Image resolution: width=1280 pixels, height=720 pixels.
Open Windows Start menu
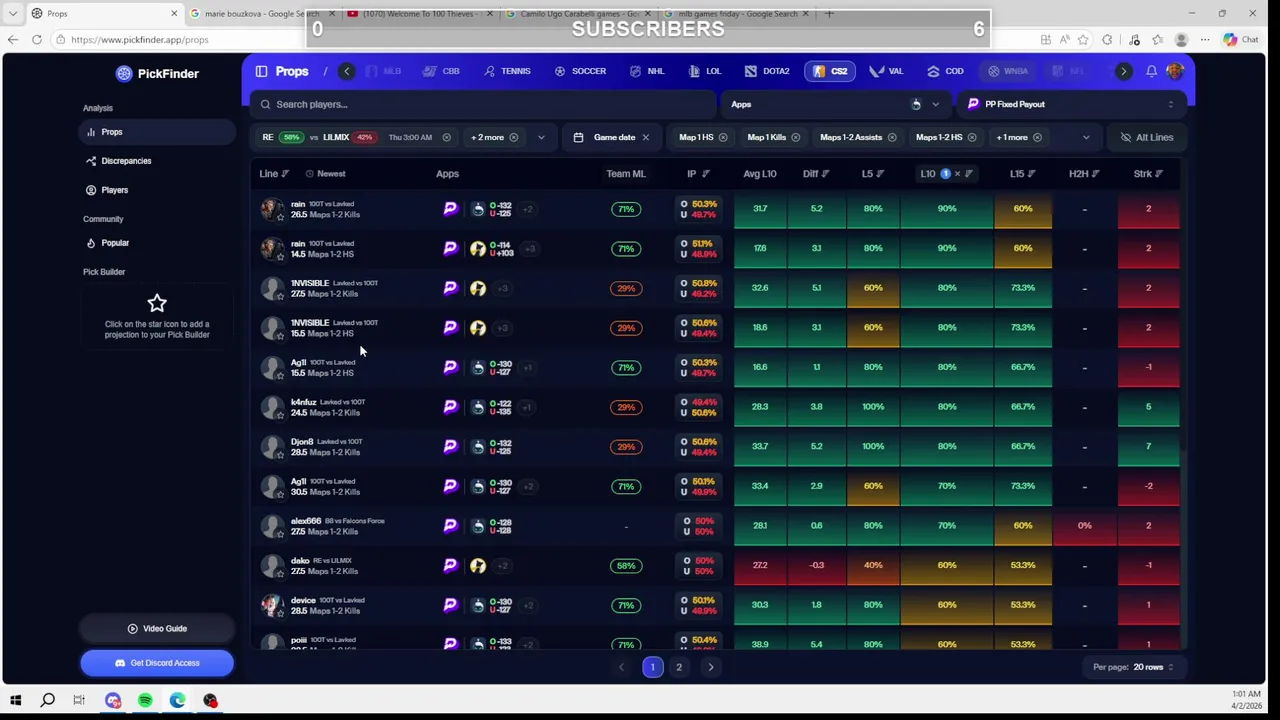click(15, 701)
